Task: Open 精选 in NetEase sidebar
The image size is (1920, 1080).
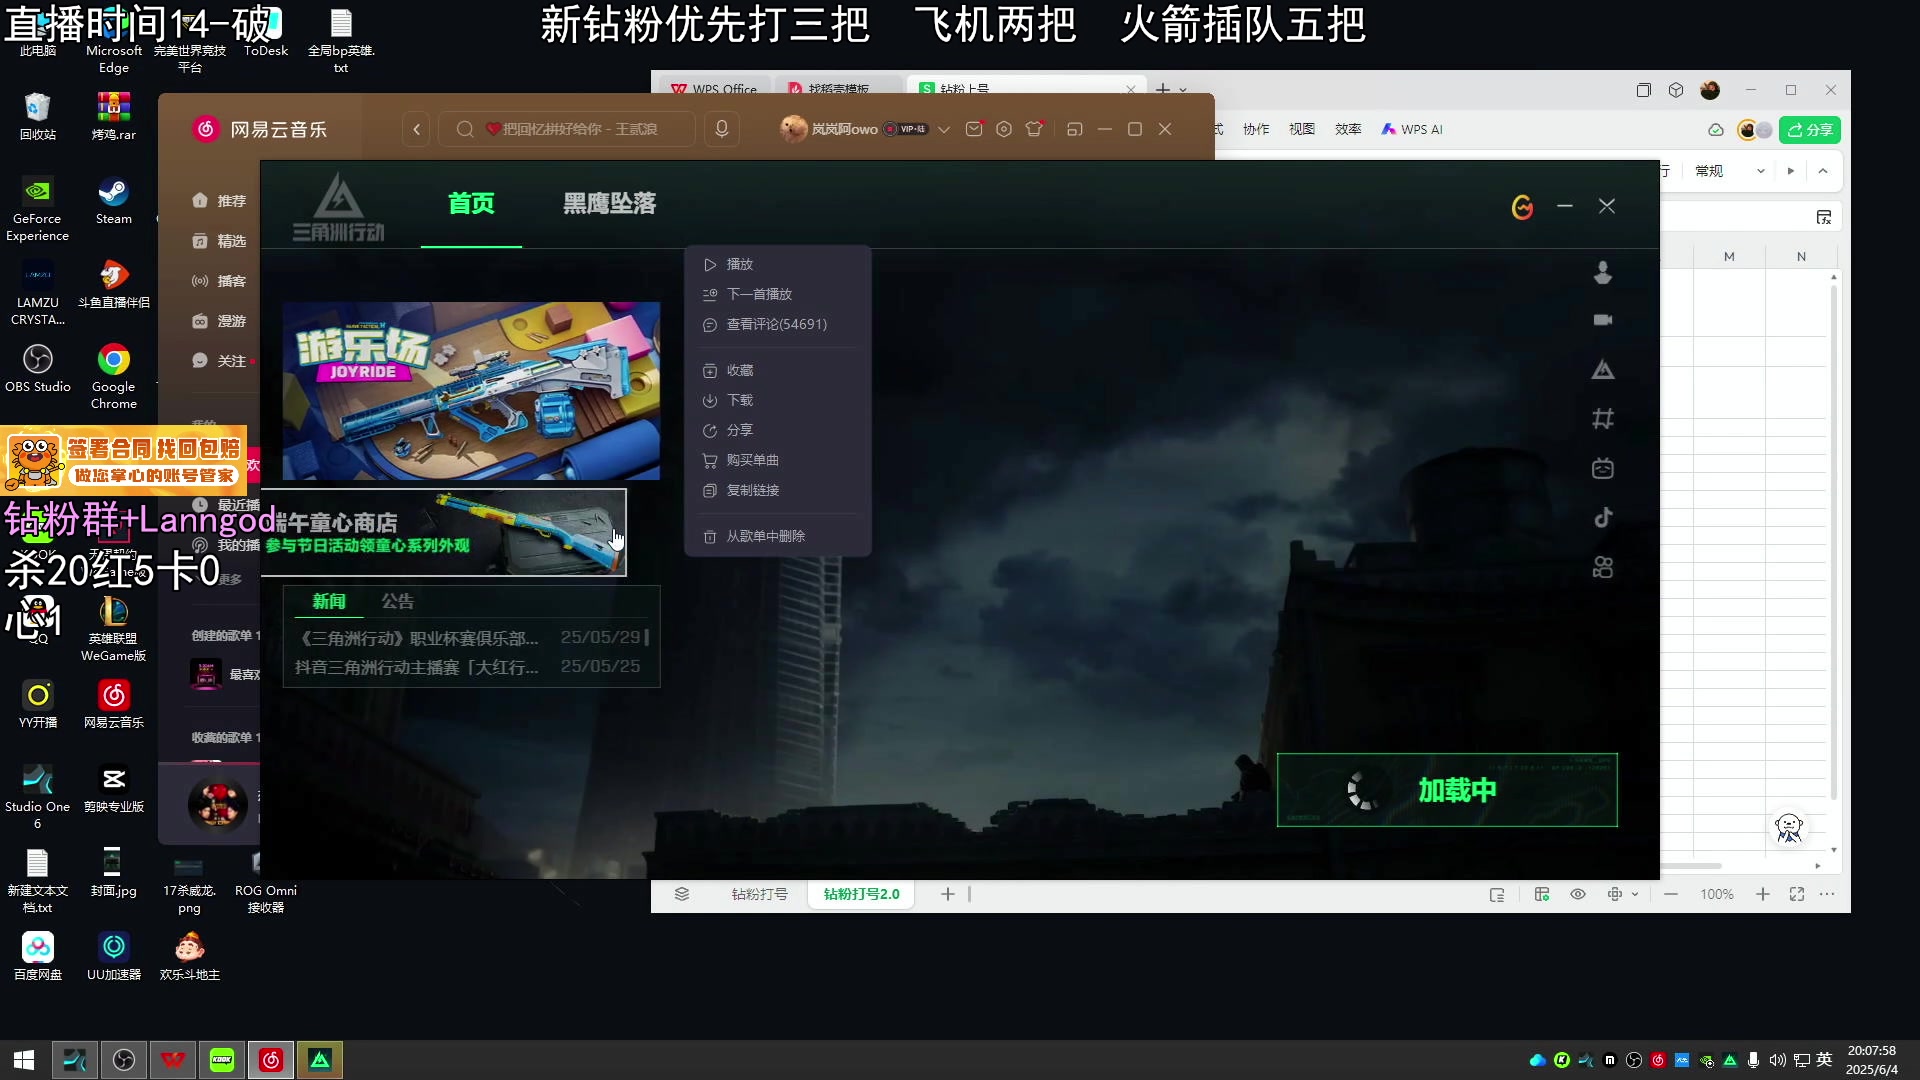Action: pos(218,241)
